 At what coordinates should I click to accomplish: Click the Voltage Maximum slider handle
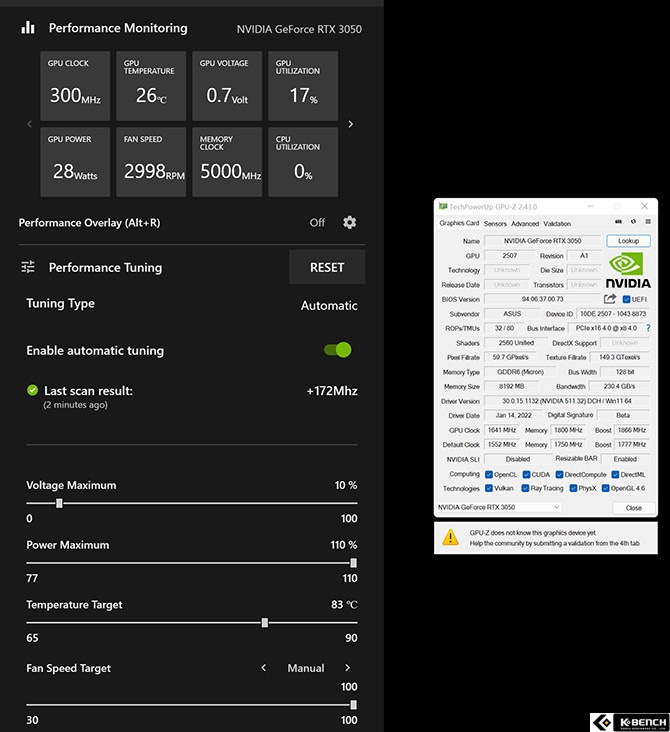click(59, 503)
